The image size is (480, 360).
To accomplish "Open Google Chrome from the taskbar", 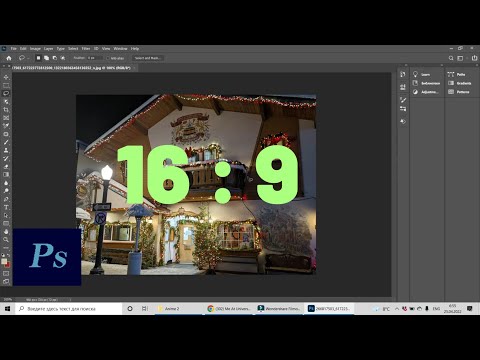I will [229, 309].
